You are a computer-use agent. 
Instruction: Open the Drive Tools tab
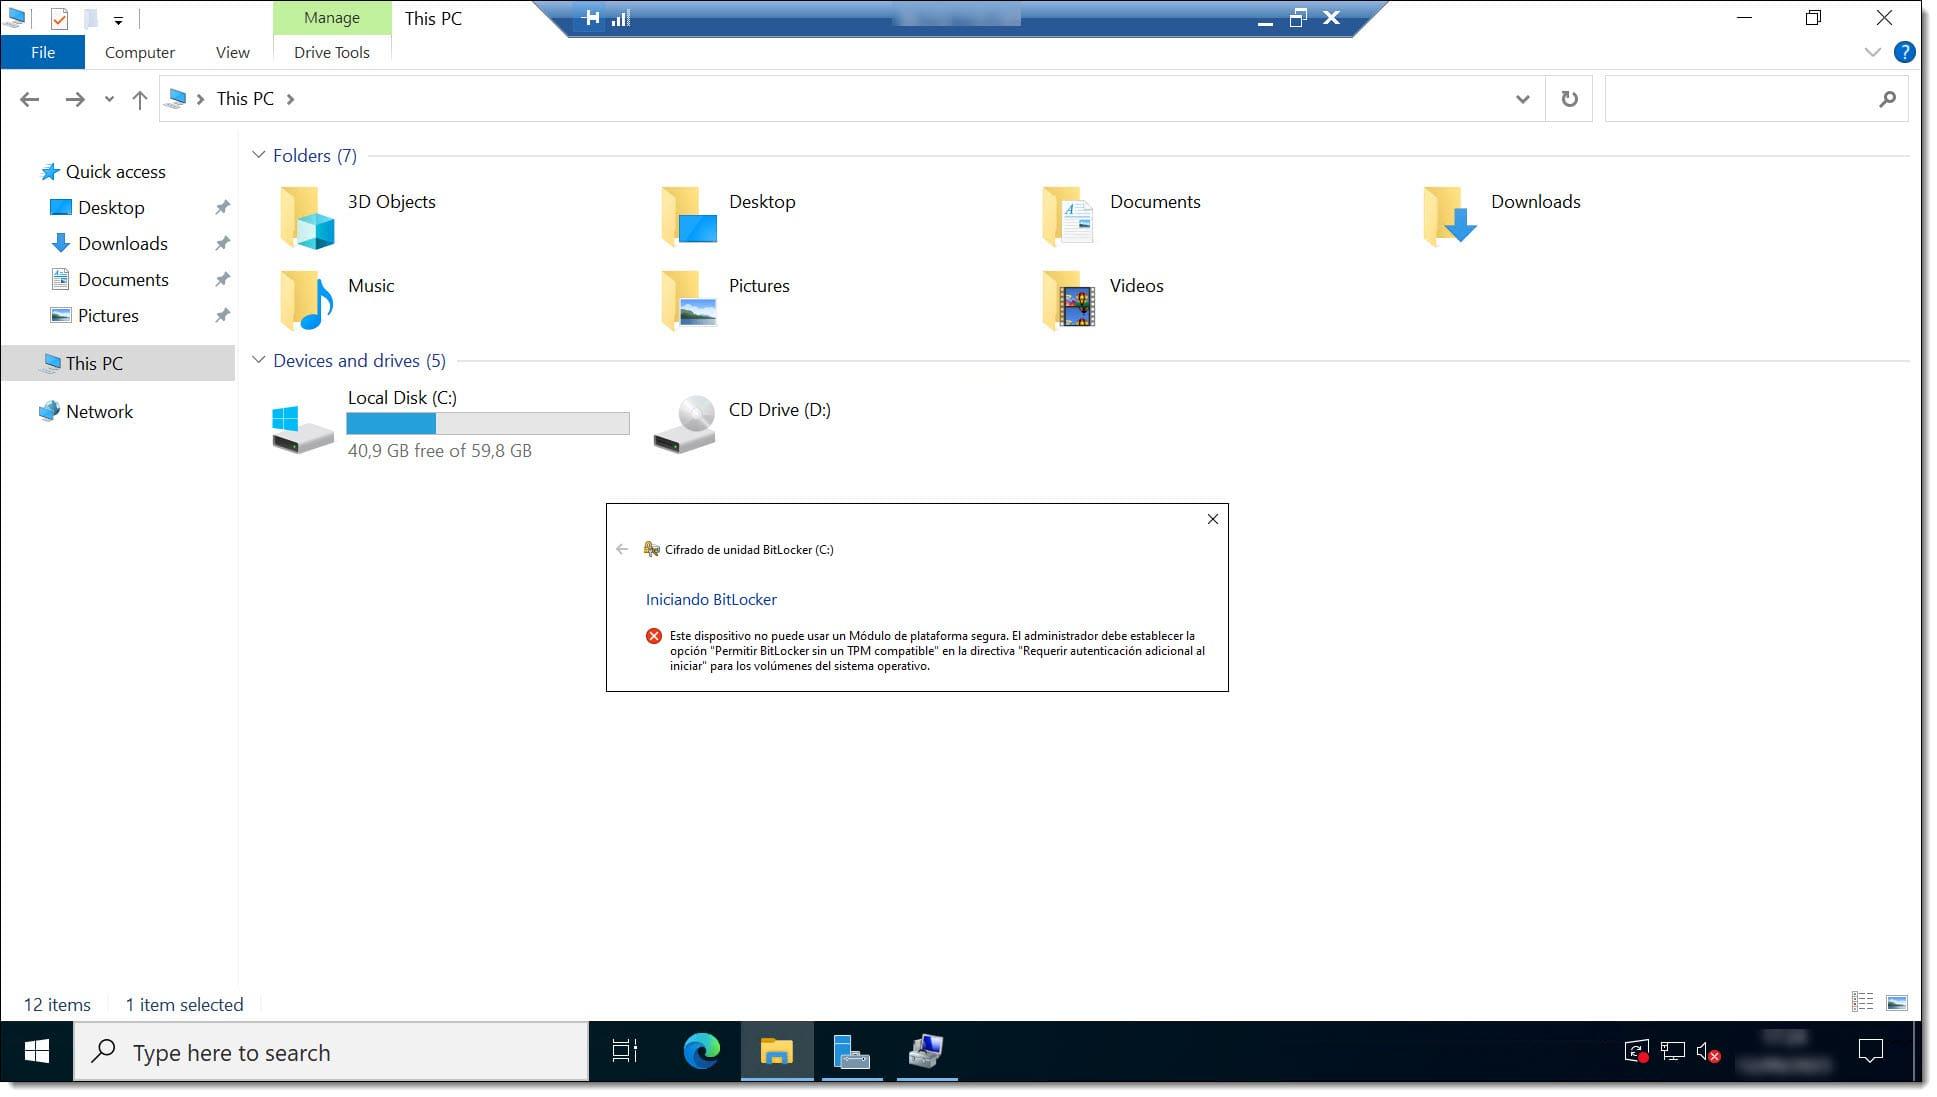(x=332, y=52)
